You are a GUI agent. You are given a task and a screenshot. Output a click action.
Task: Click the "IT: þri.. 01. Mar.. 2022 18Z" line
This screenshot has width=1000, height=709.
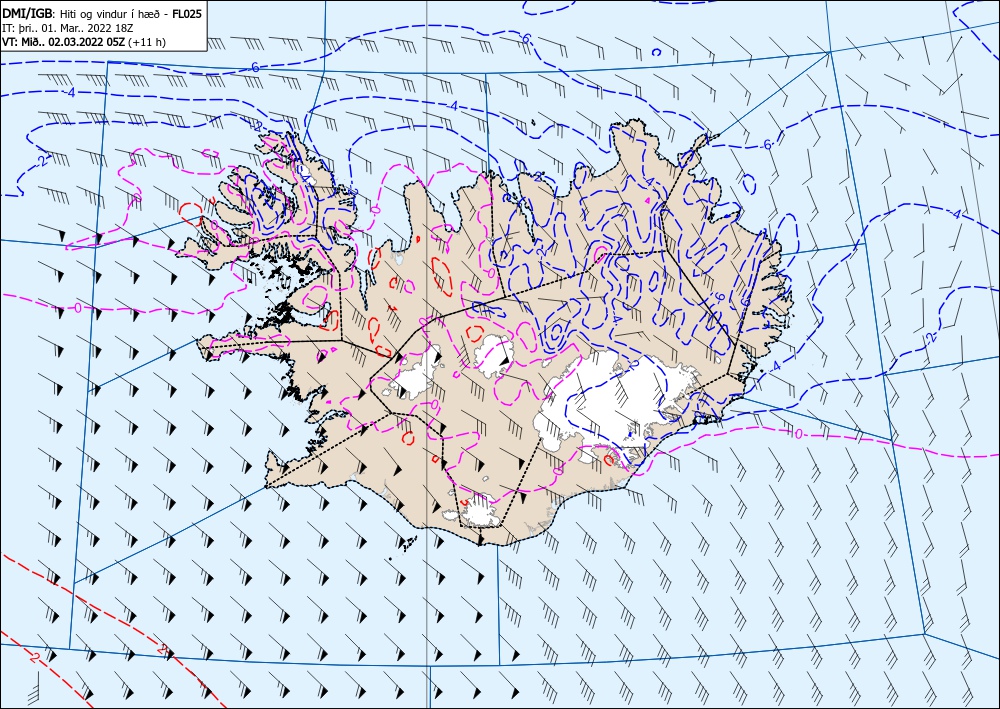pos(68,27)
